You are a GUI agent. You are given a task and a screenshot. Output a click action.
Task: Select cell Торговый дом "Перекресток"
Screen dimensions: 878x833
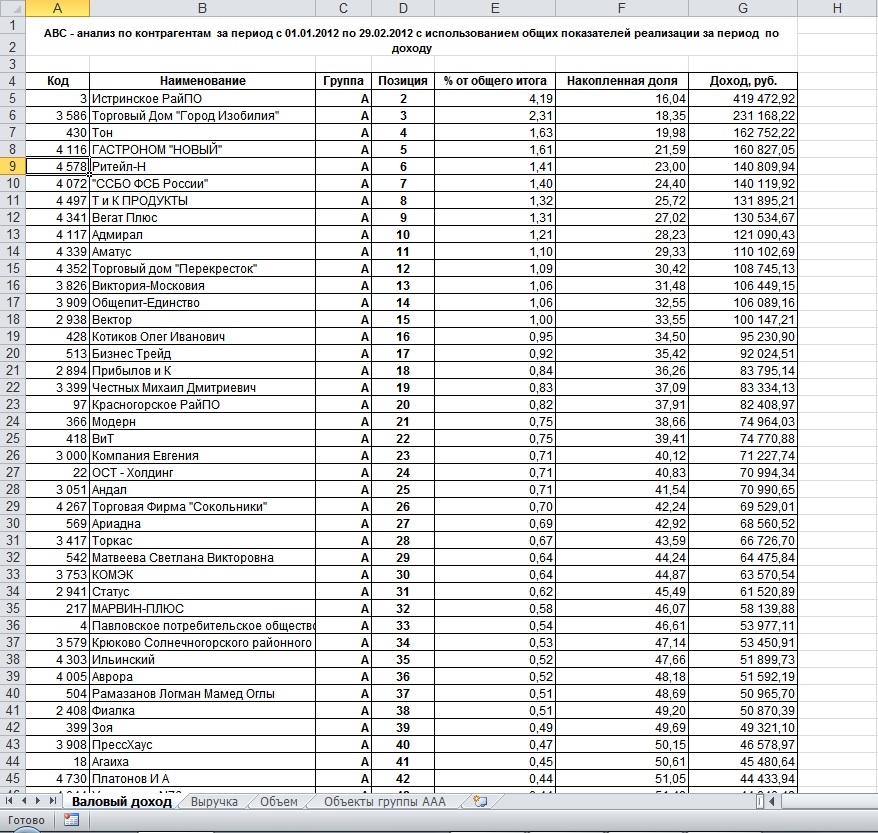click(202, 268)
